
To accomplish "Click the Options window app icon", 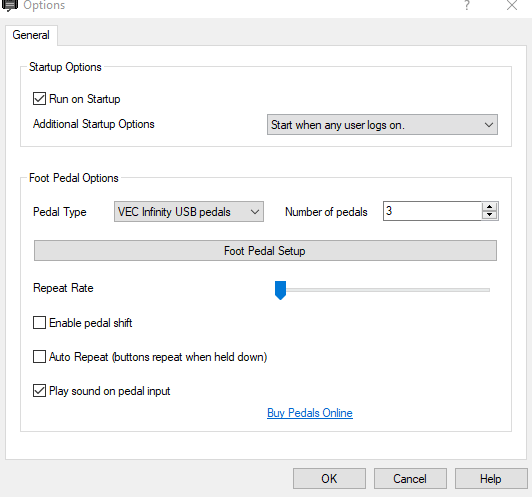I will [x=10, y=5].
